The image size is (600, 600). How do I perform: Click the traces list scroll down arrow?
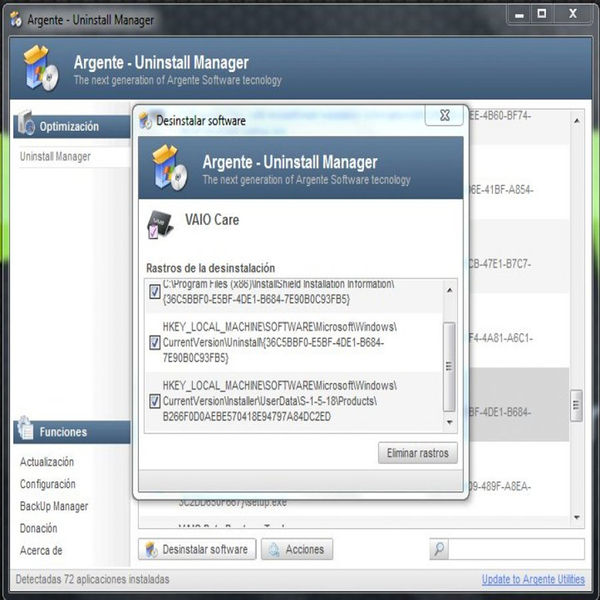(x=450, y=422)
